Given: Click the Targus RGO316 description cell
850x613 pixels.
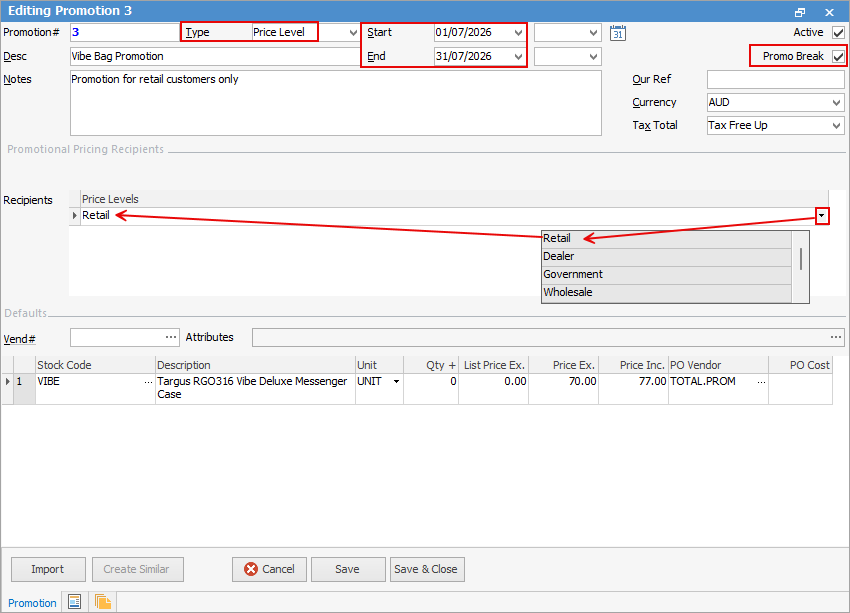Looking at the screenshot, I should tap(255, 388).
